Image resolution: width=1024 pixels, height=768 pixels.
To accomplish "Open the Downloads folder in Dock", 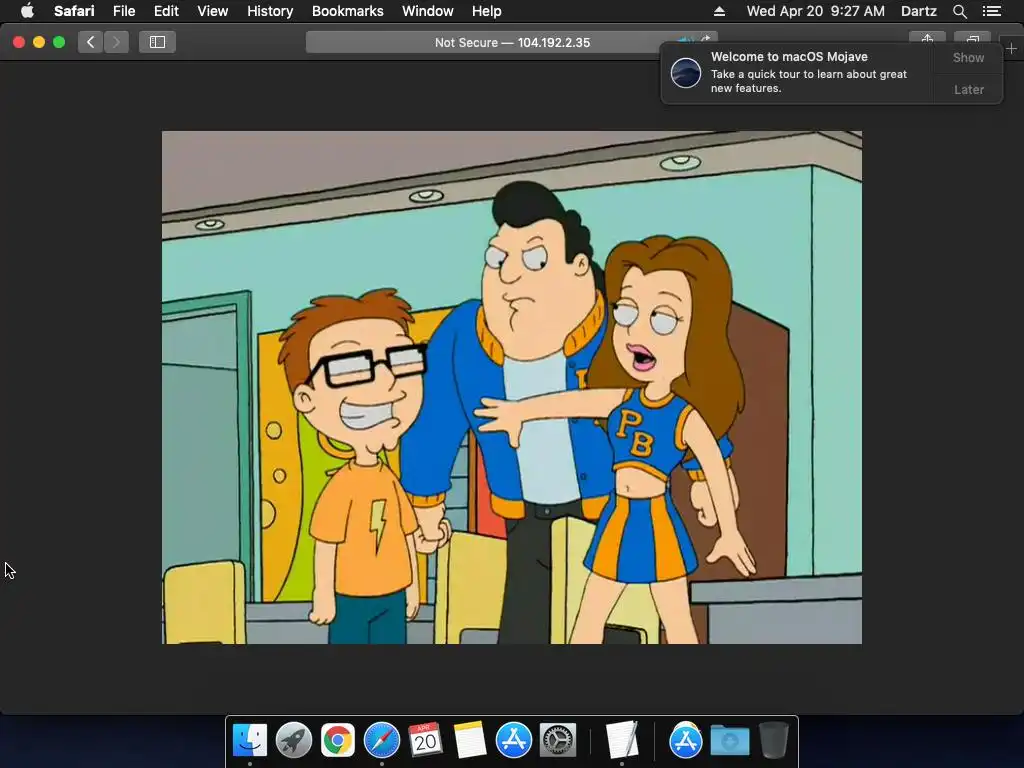I will (x=729, y=740).
